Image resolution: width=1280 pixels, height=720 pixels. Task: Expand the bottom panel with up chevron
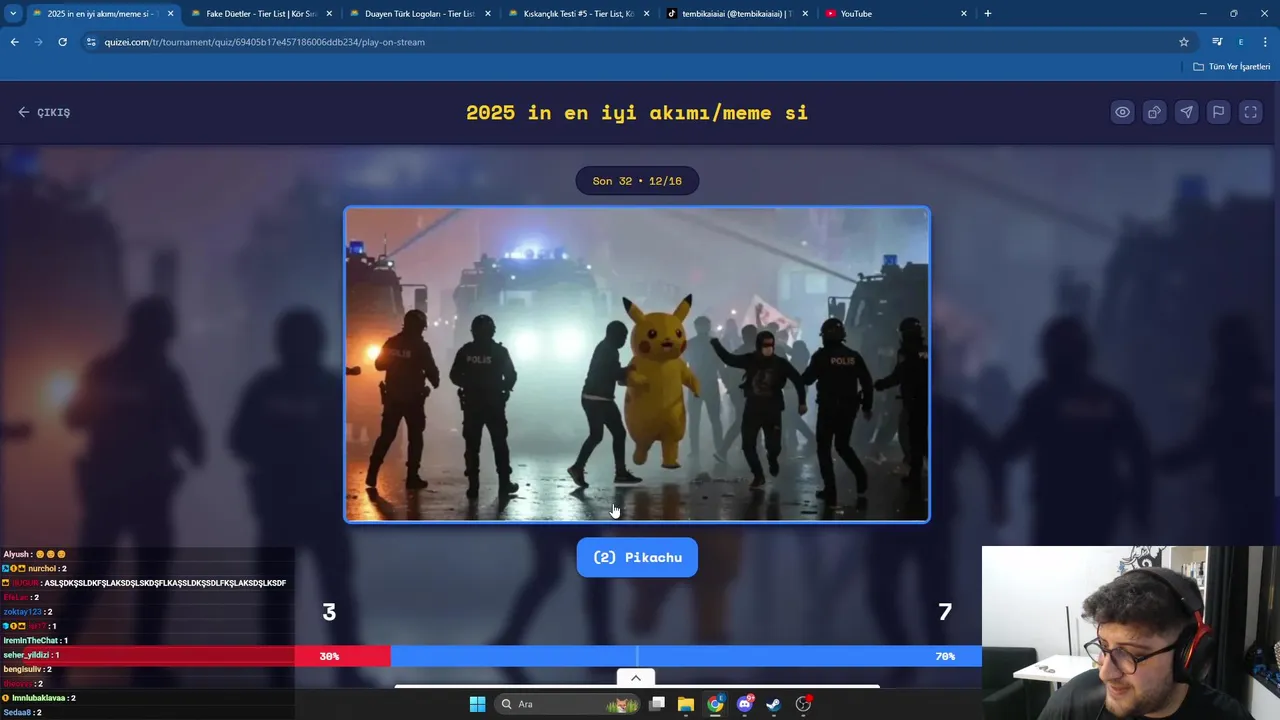point(635,678)
